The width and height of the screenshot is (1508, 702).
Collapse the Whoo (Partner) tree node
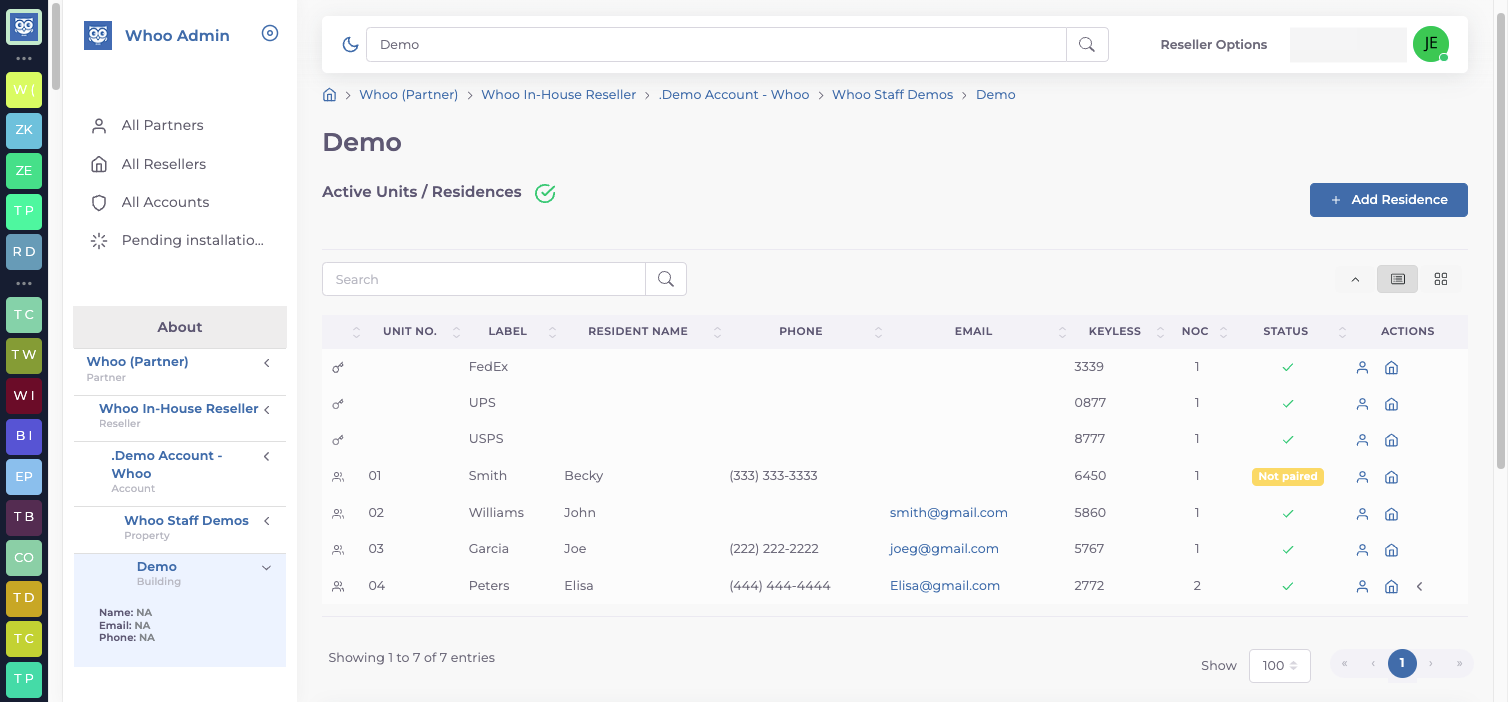pyautogui.click(x=267, y=363)
